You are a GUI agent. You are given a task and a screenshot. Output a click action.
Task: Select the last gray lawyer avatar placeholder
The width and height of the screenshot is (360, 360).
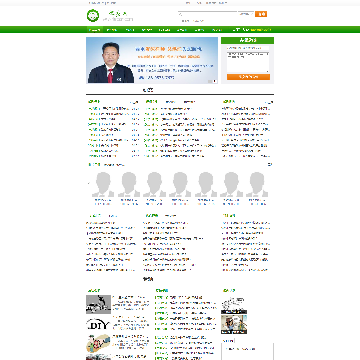(x=257, y=184)
